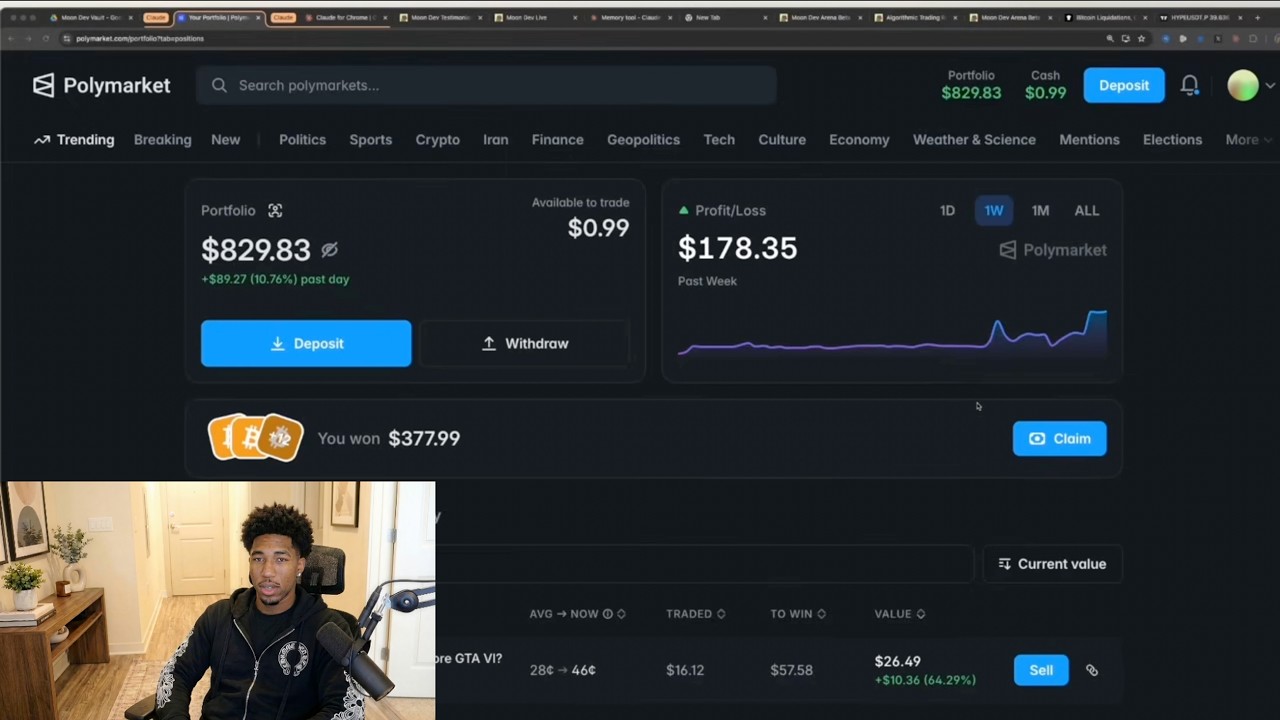The image size is (1280, 720).
Task: Select the 1W profit/loss range
Action: pyautogui.click(x=993, y=210)
